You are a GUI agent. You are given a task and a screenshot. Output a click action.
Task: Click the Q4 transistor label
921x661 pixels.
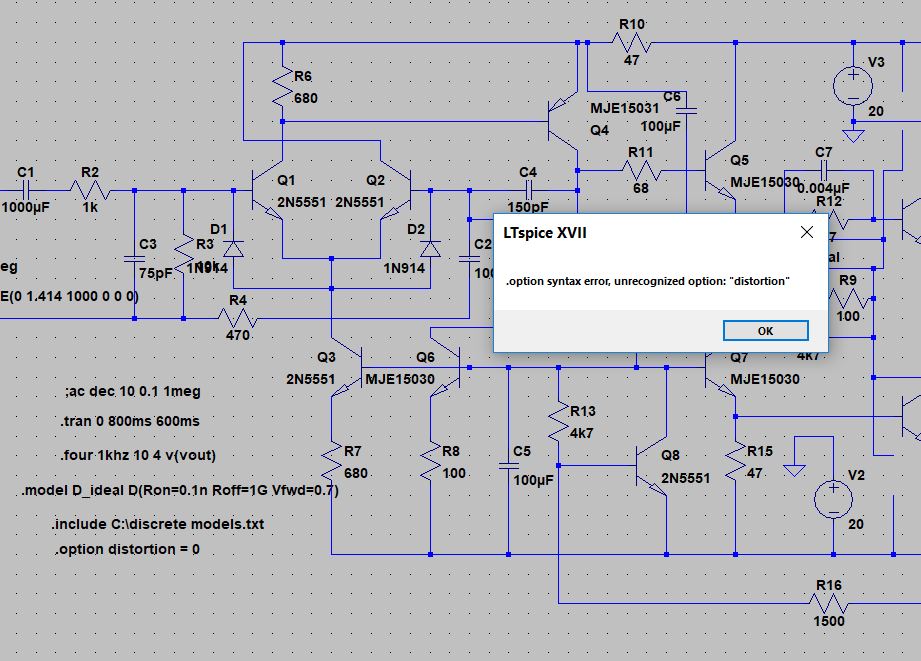[x=599, y=130]
